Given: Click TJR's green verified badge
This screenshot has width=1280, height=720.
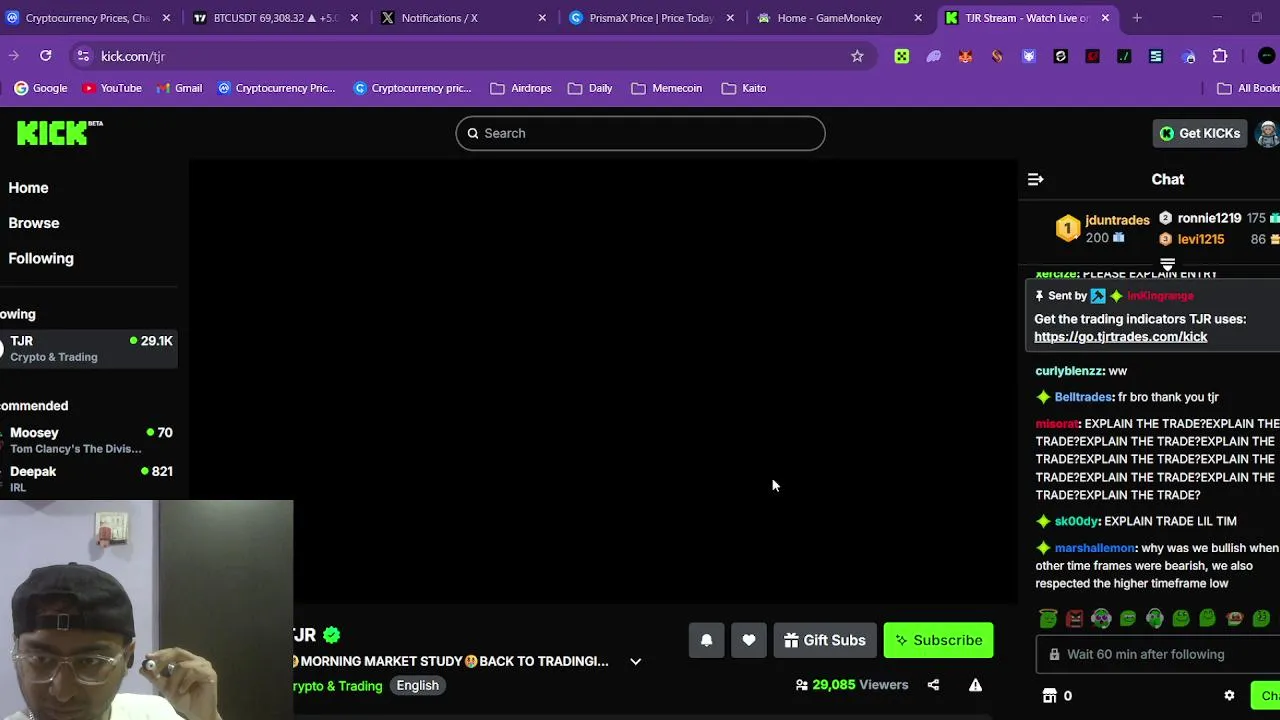Looking at the screenshot, I should point(332,635).
